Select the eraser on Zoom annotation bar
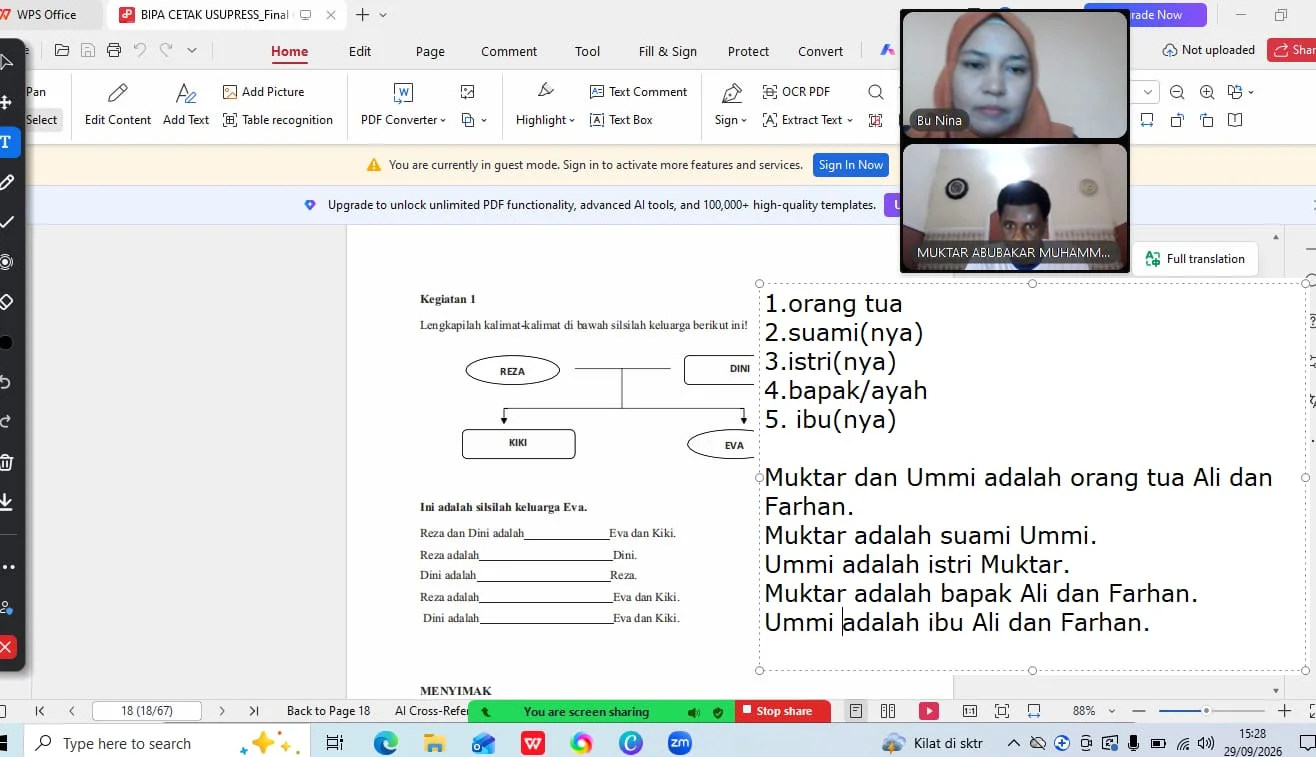The height and width of the screenshot is (757, 1316). 6,301
